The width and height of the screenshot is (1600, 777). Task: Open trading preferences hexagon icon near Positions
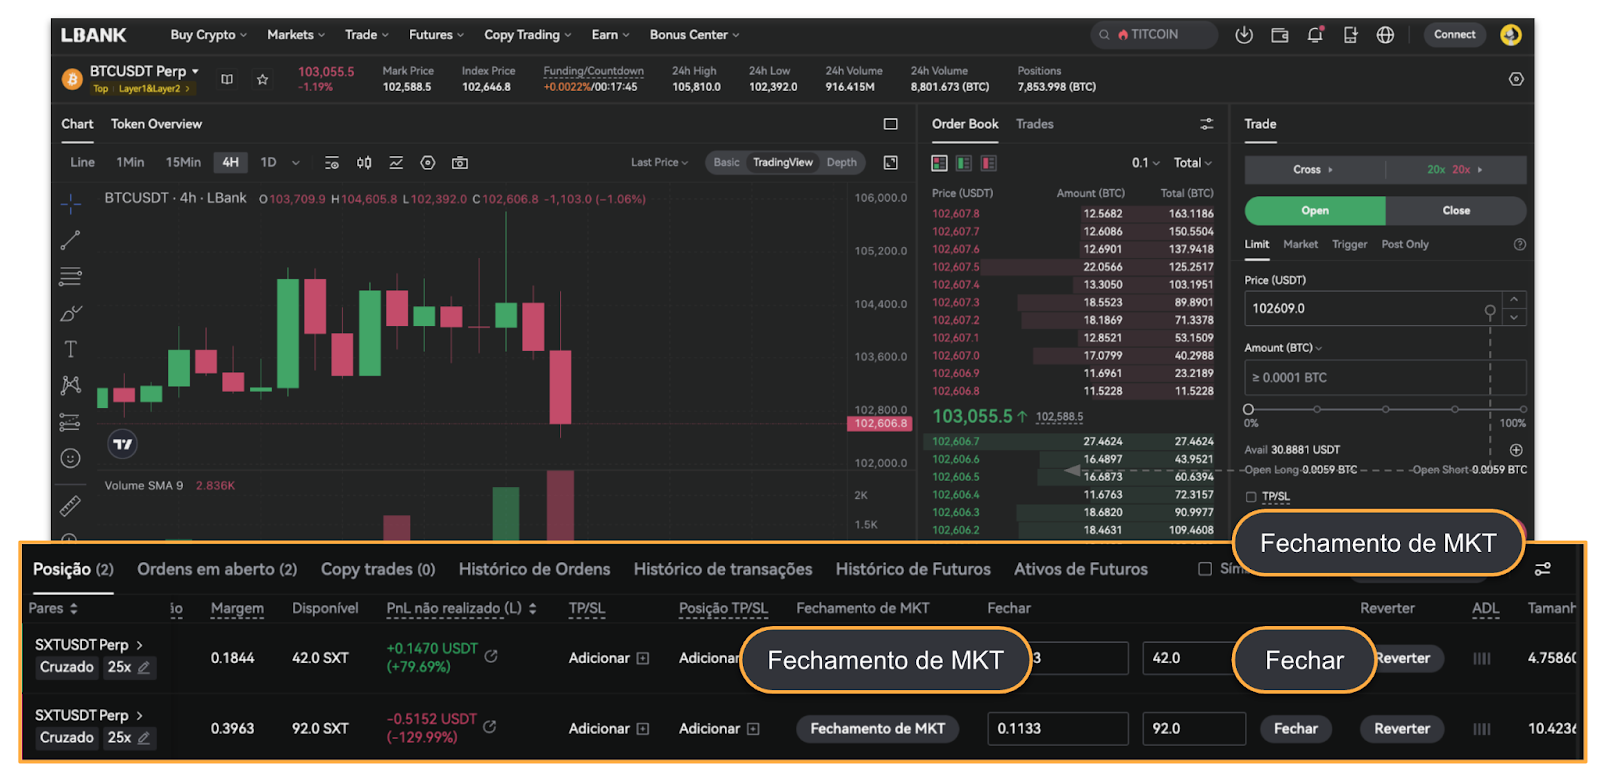coord(1516,79)
